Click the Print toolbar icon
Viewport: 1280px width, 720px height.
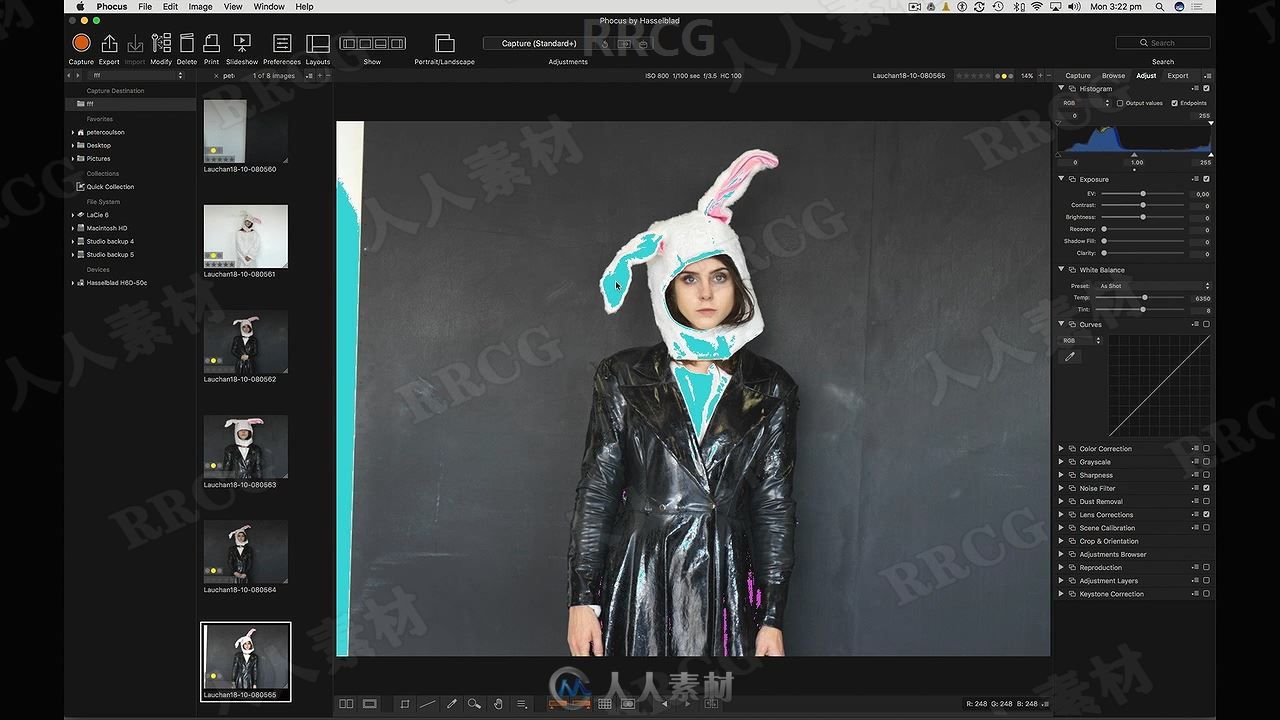(211, 43)
